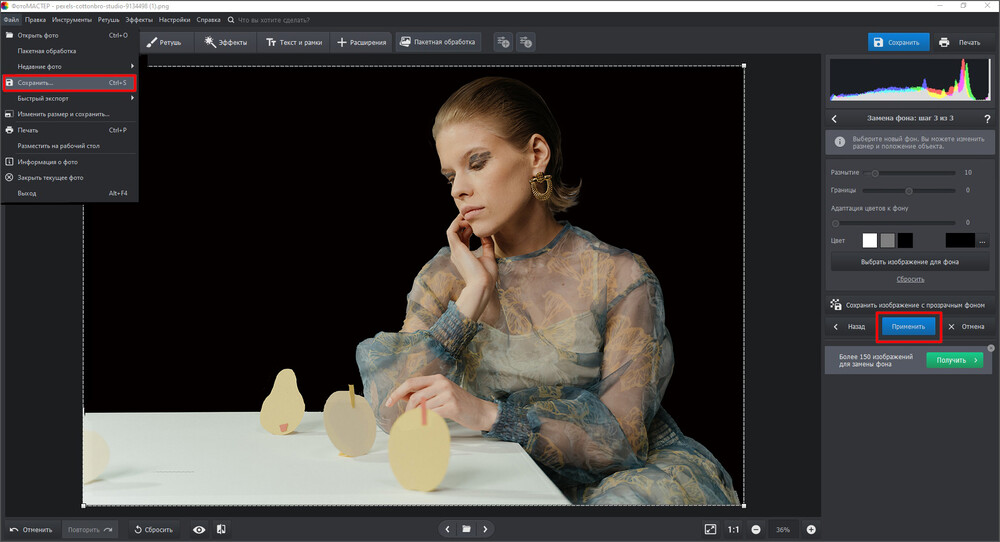The width and height of the screenshot is (1000, 542).
Task: Expand the Недавние фото submenu
Action: [x=68, y=66]
